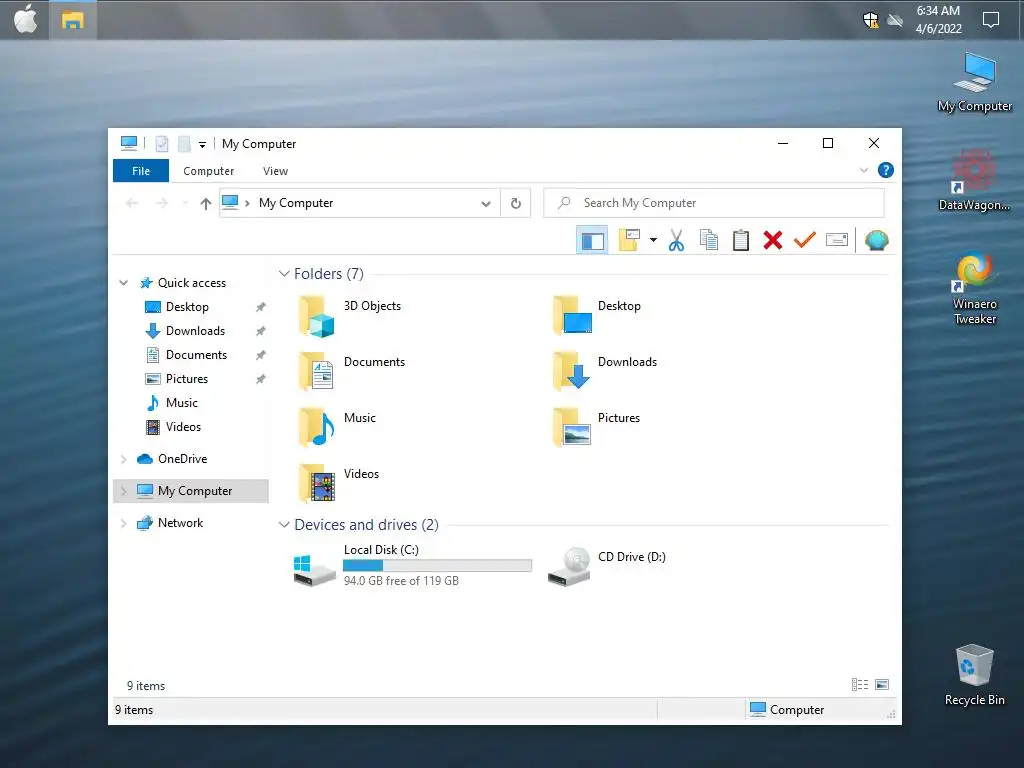This screenshot has height=768, width=1024.
Task: Click the Local Disk (C:) usage bar
Action: click(437, 566)
